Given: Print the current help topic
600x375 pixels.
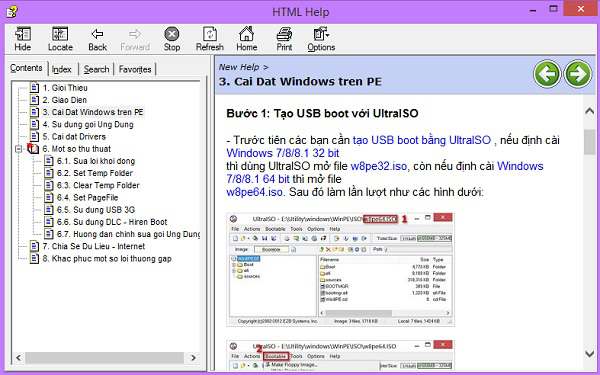Looking at the screenshot, I should [x=284, y=39].
